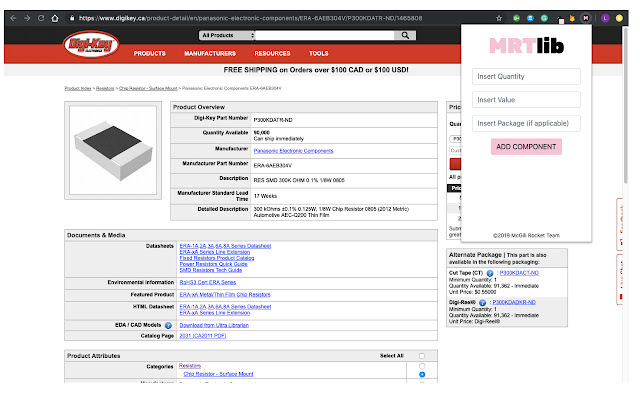Open the teal Grammarly-style extension icon

click(x=544, y=18)
